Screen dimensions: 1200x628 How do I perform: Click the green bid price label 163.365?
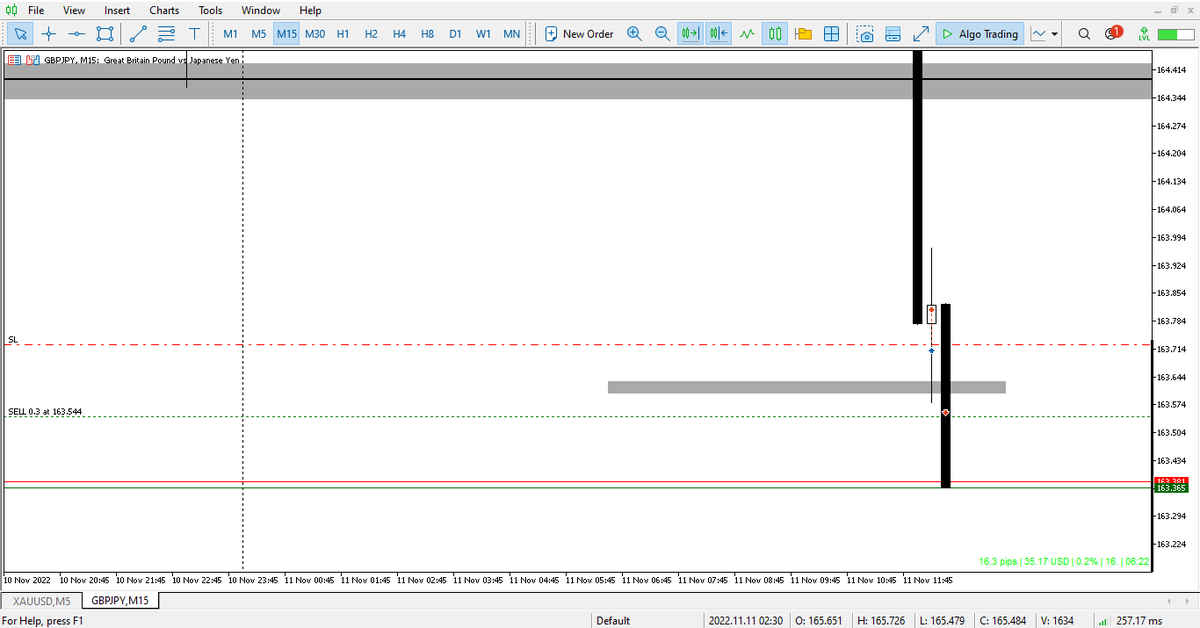pos(1169,488)
